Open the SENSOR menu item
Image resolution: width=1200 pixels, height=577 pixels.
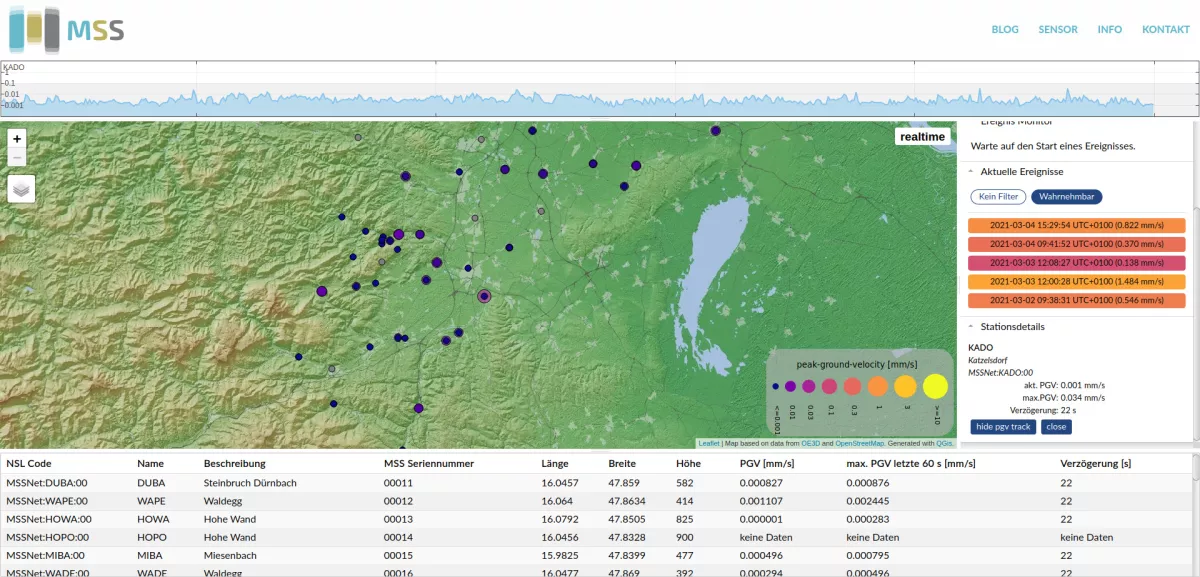point(1058,29)
